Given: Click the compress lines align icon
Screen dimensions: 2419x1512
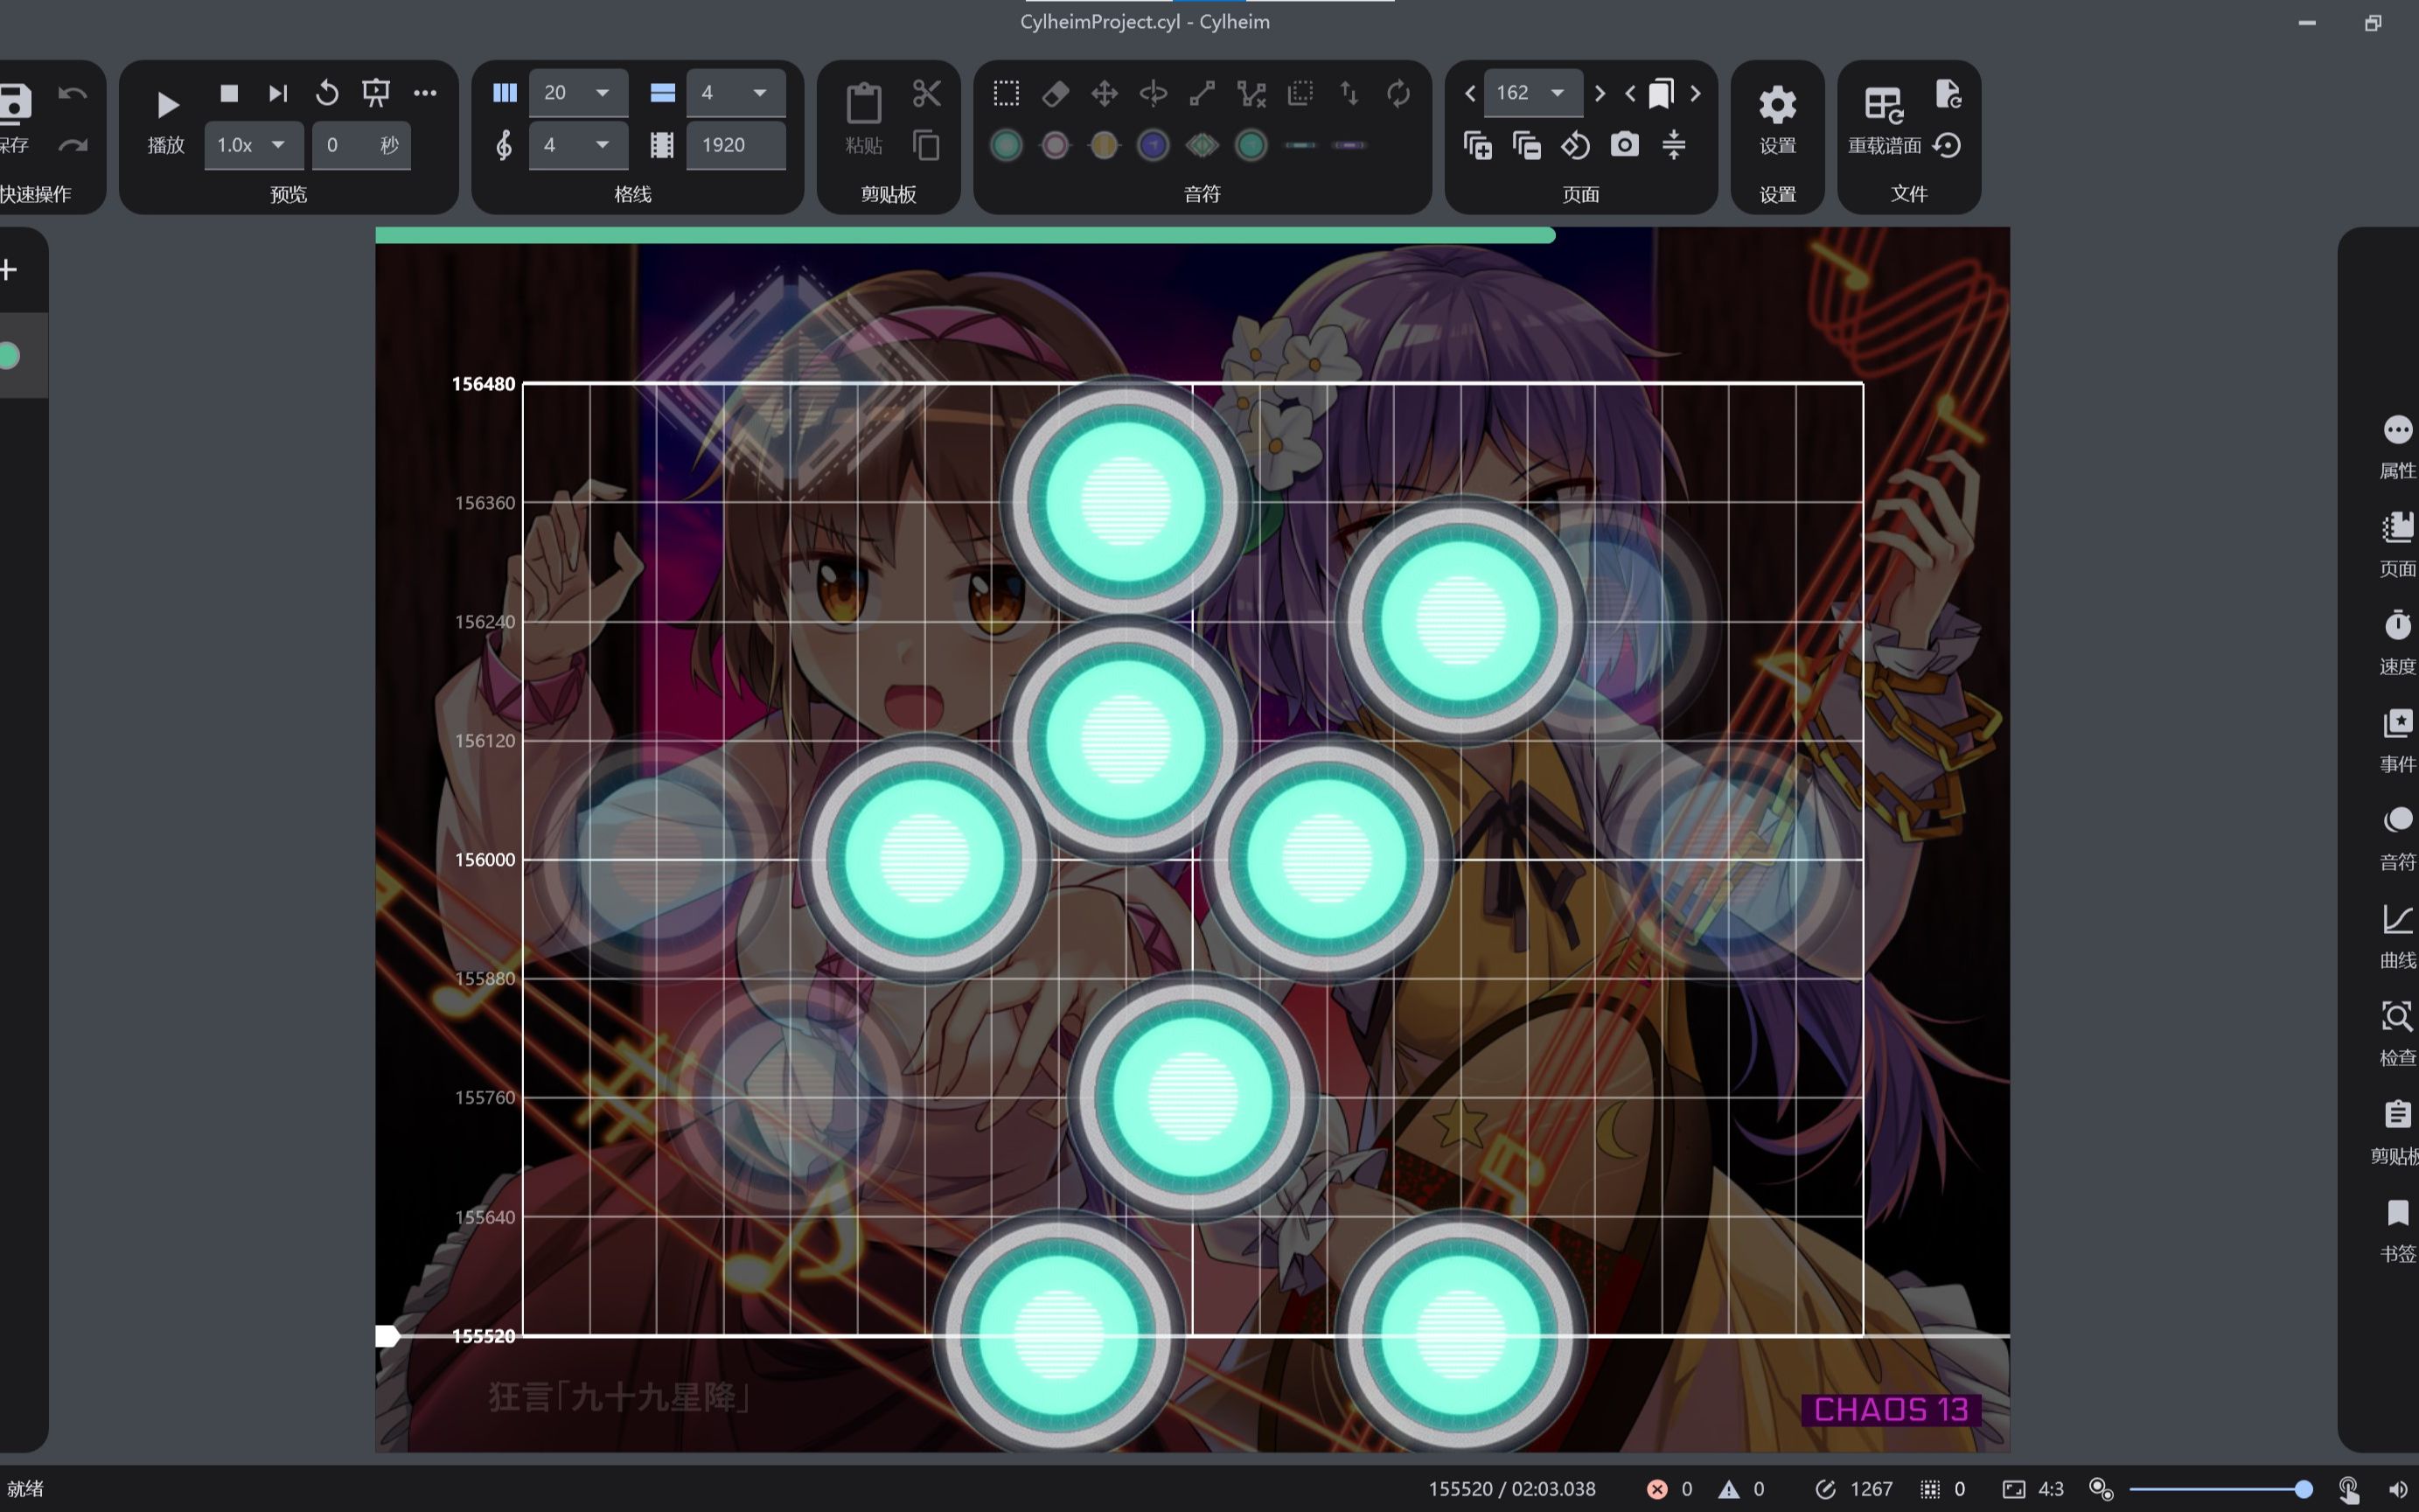Looking at the screenshot, I should pos(1674,145).
